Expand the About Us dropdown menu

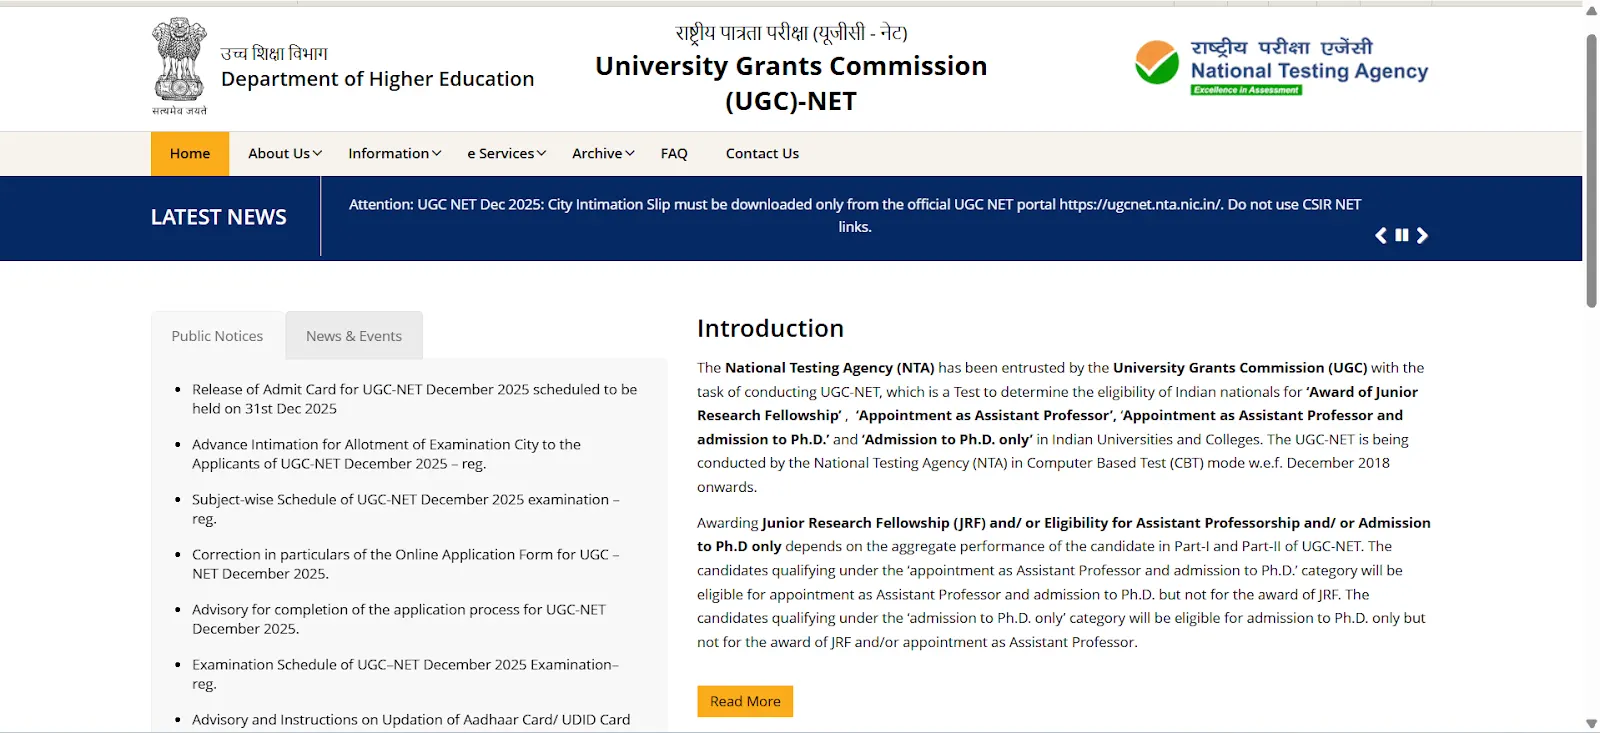(285, 153)
